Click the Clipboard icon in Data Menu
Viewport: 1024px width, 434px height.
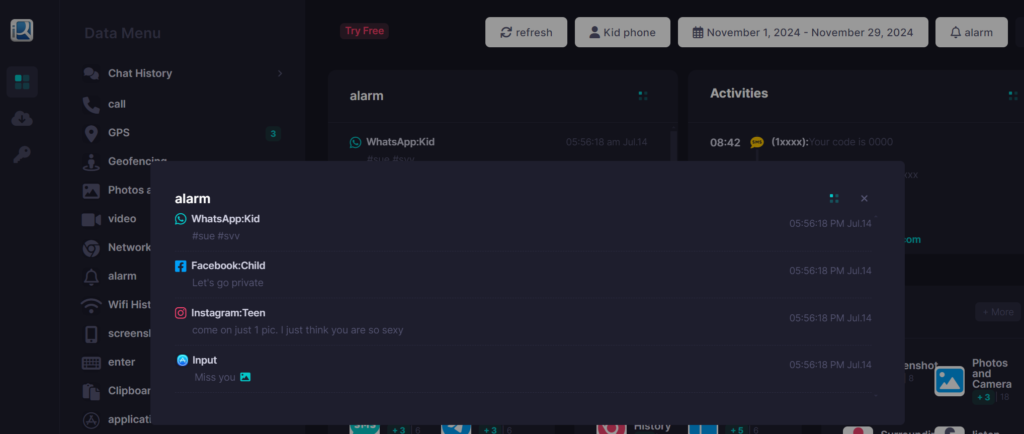click(x=91, y=391)
